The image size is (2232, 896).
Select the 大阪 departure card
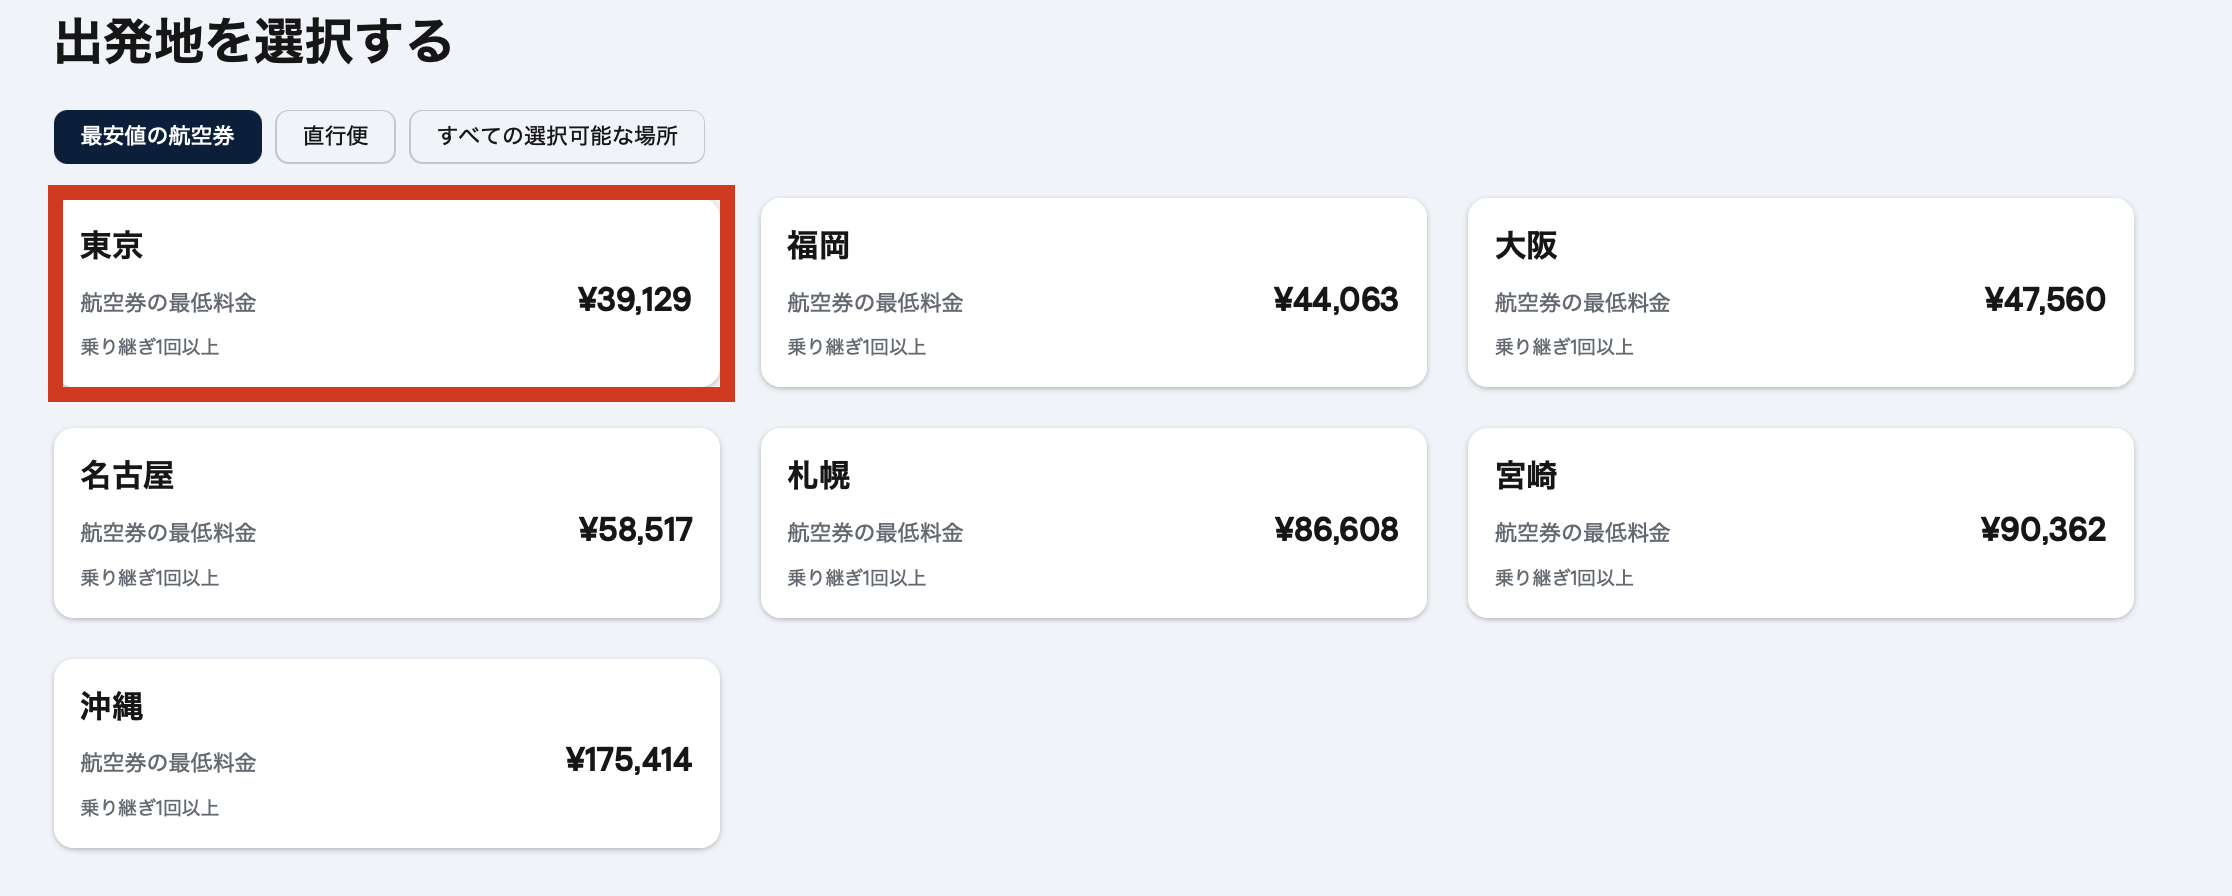(1800, 293)
